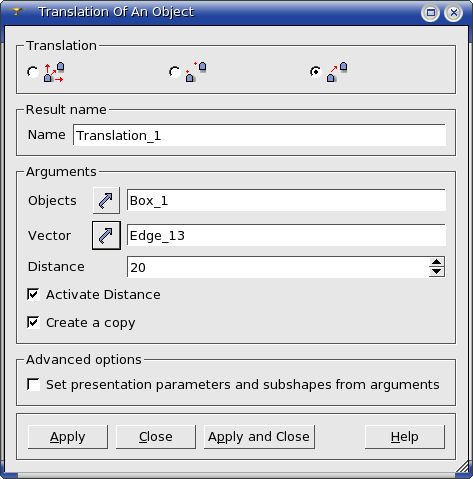This screenshot has height=479, width=473.
Task: Decrease Distance value with down arrow
Action: [x=436, y=272]
